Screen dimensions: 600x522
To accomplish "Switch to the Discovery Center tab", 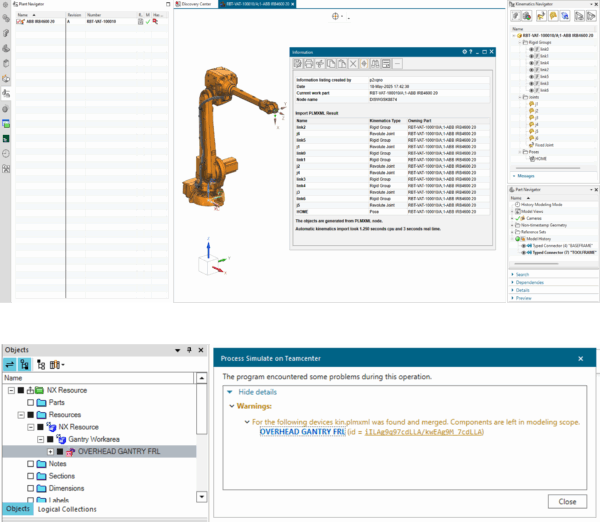I will (198, 4).
